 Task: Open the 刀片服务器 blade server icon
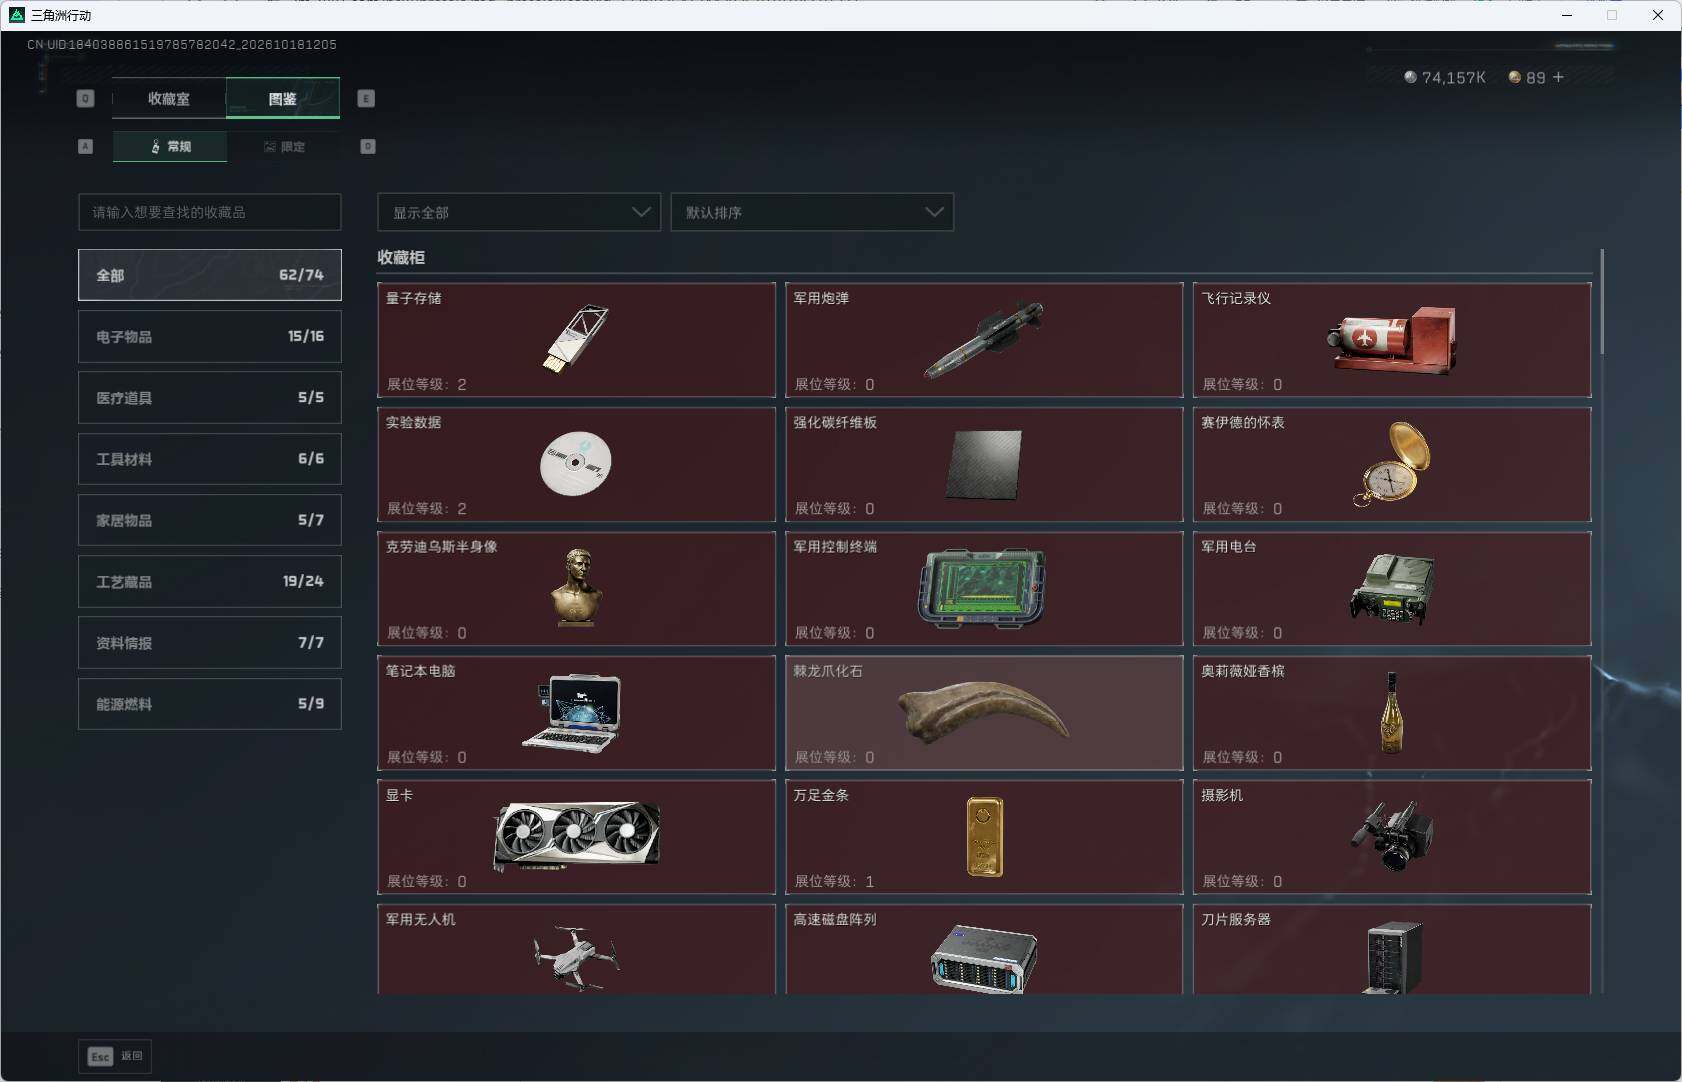(x=1393, y=957)
